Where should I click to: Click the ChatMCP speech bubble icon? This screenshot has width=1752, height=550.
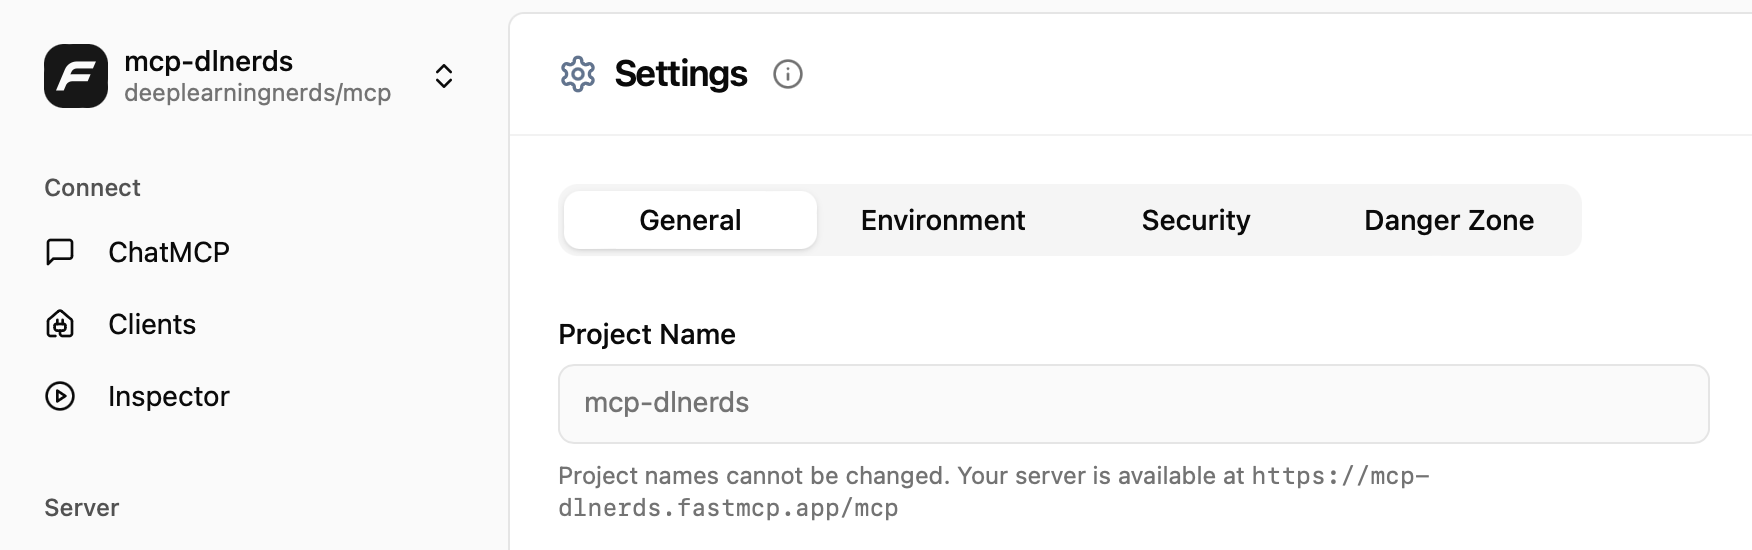[x=60, y=252]
